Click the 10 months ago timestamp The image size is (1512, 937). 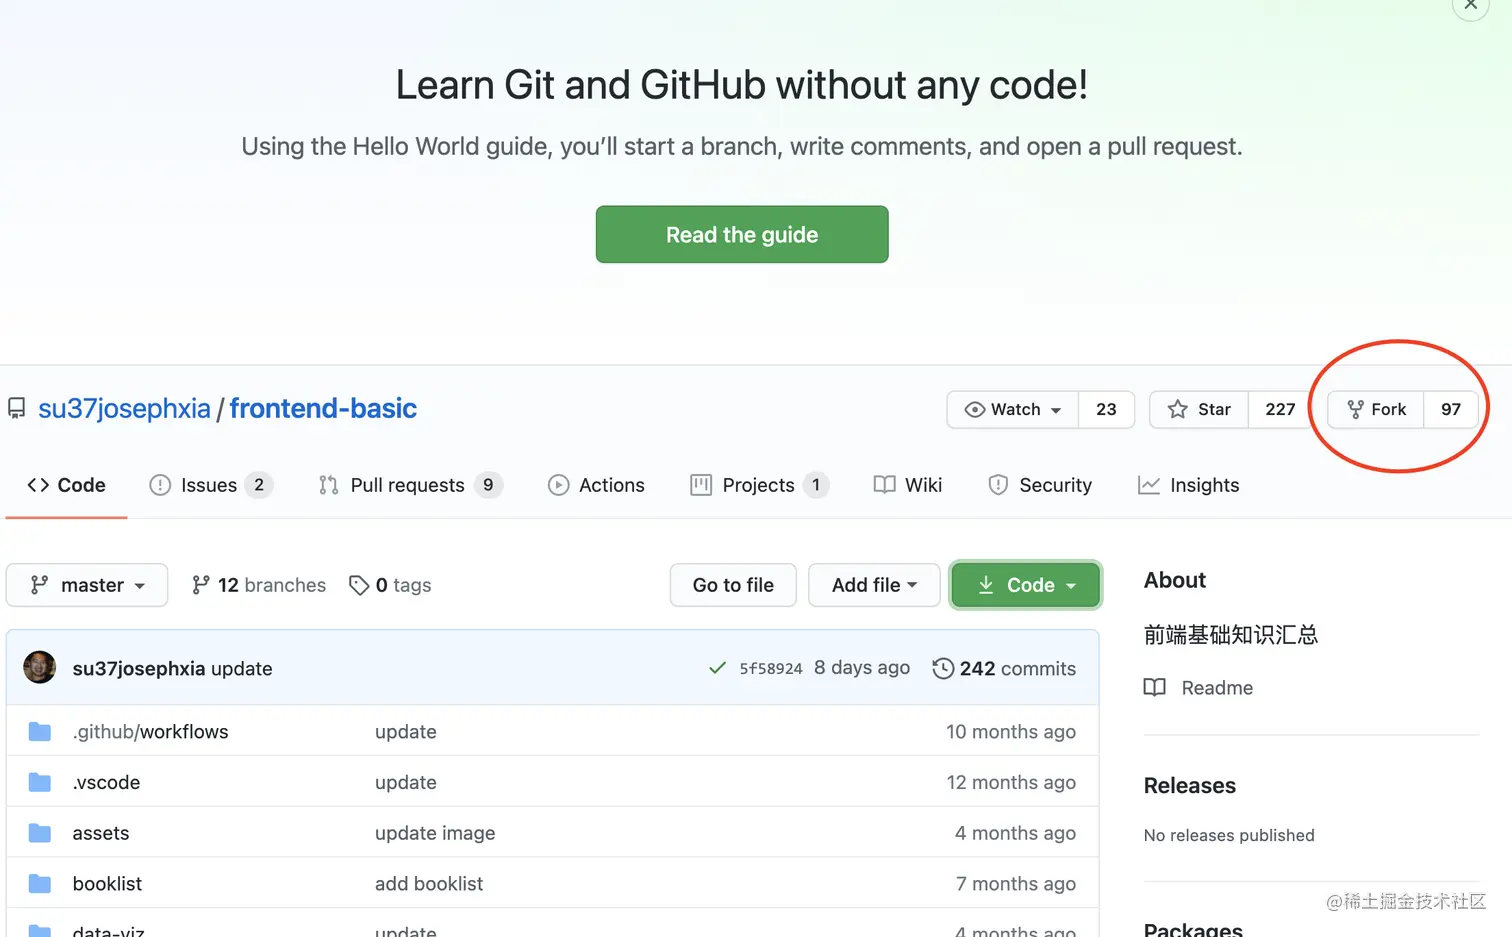[1011, 732]
